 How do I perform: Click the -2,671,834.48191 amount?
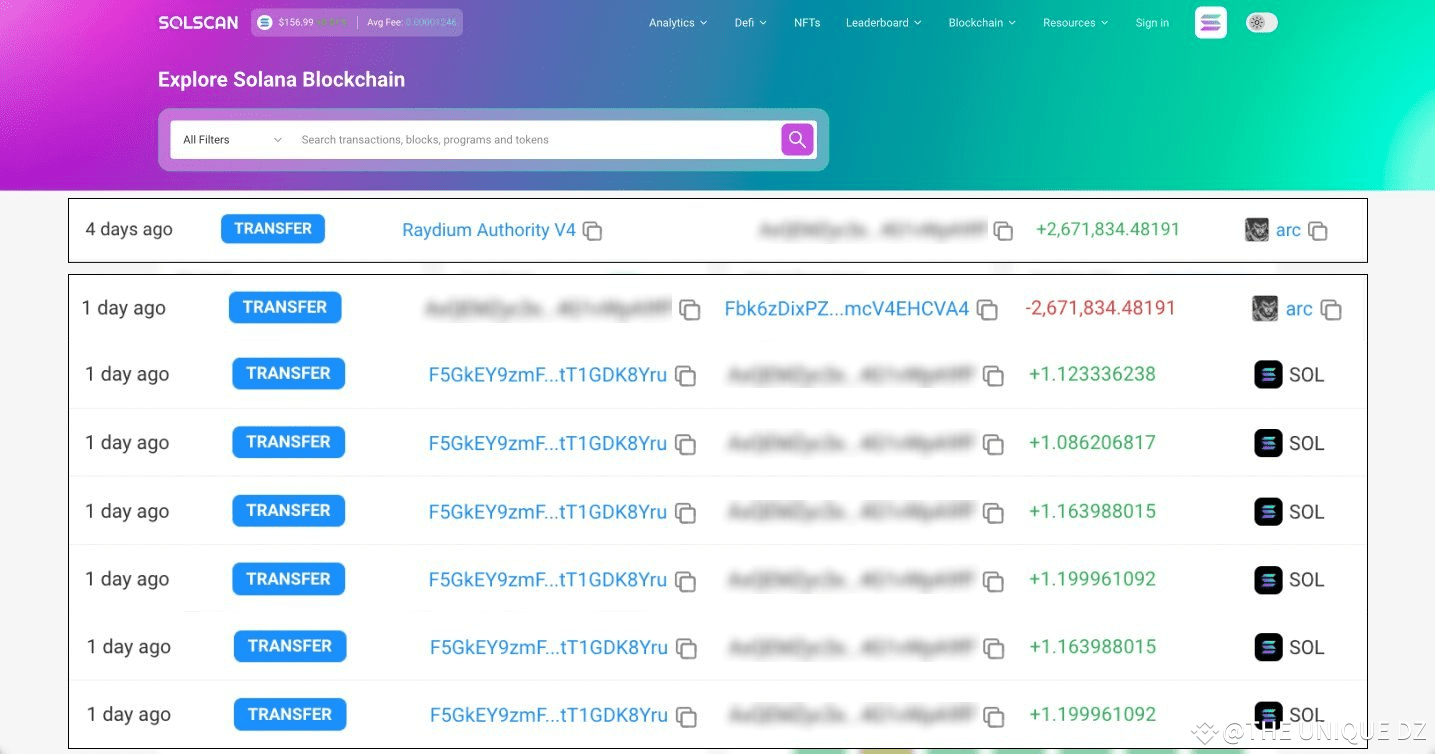[x=1100, y=308]
